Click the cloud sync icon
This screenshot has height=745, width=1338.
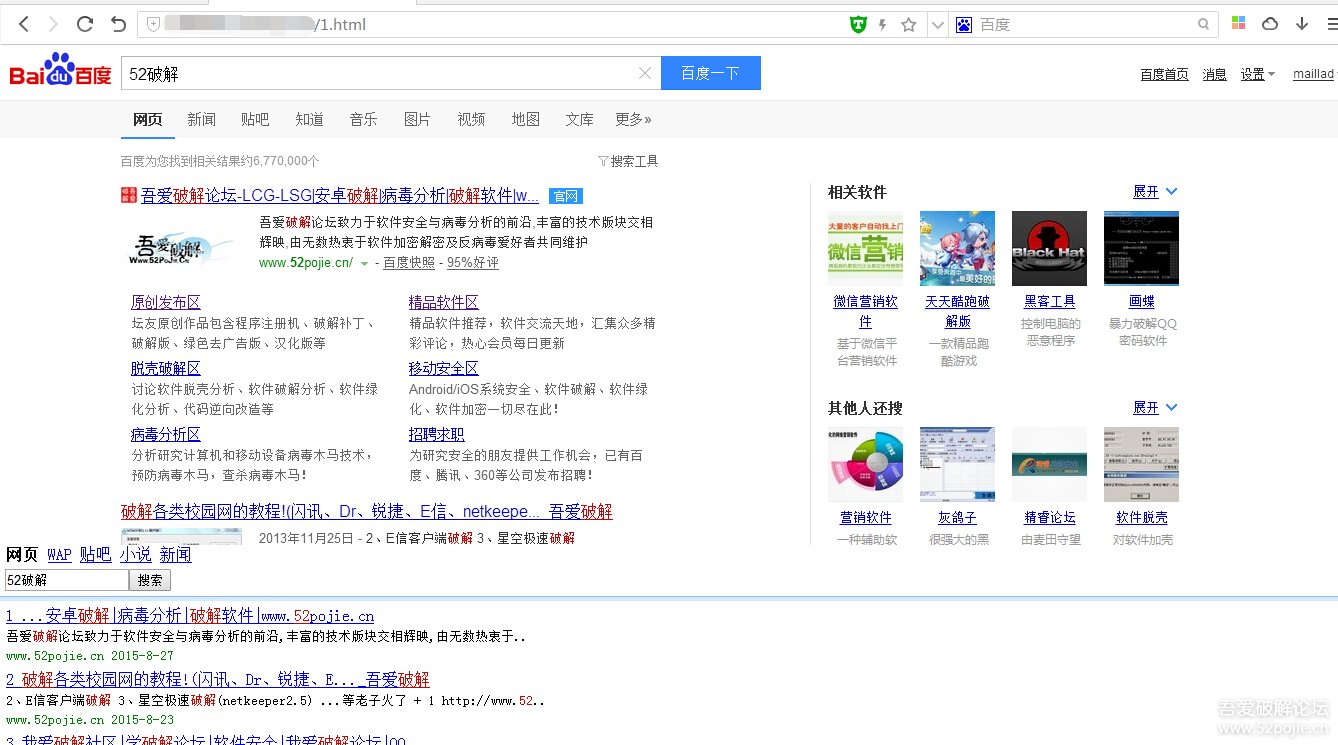tap(1270, 24)
